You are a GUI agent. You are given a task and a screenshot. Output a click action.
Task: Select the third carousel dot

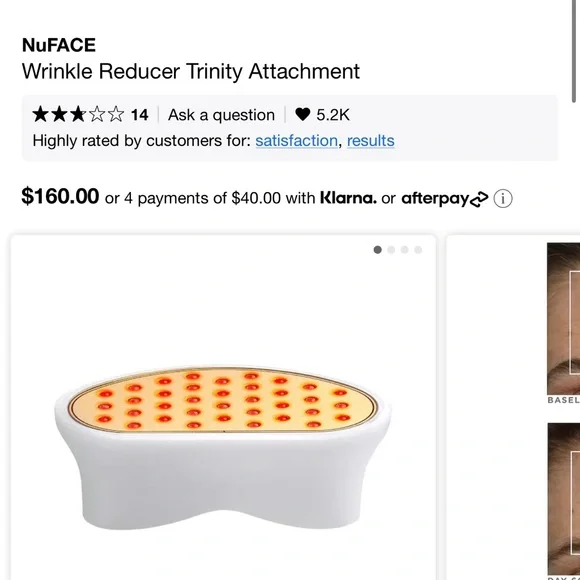(x=405, y=250)
